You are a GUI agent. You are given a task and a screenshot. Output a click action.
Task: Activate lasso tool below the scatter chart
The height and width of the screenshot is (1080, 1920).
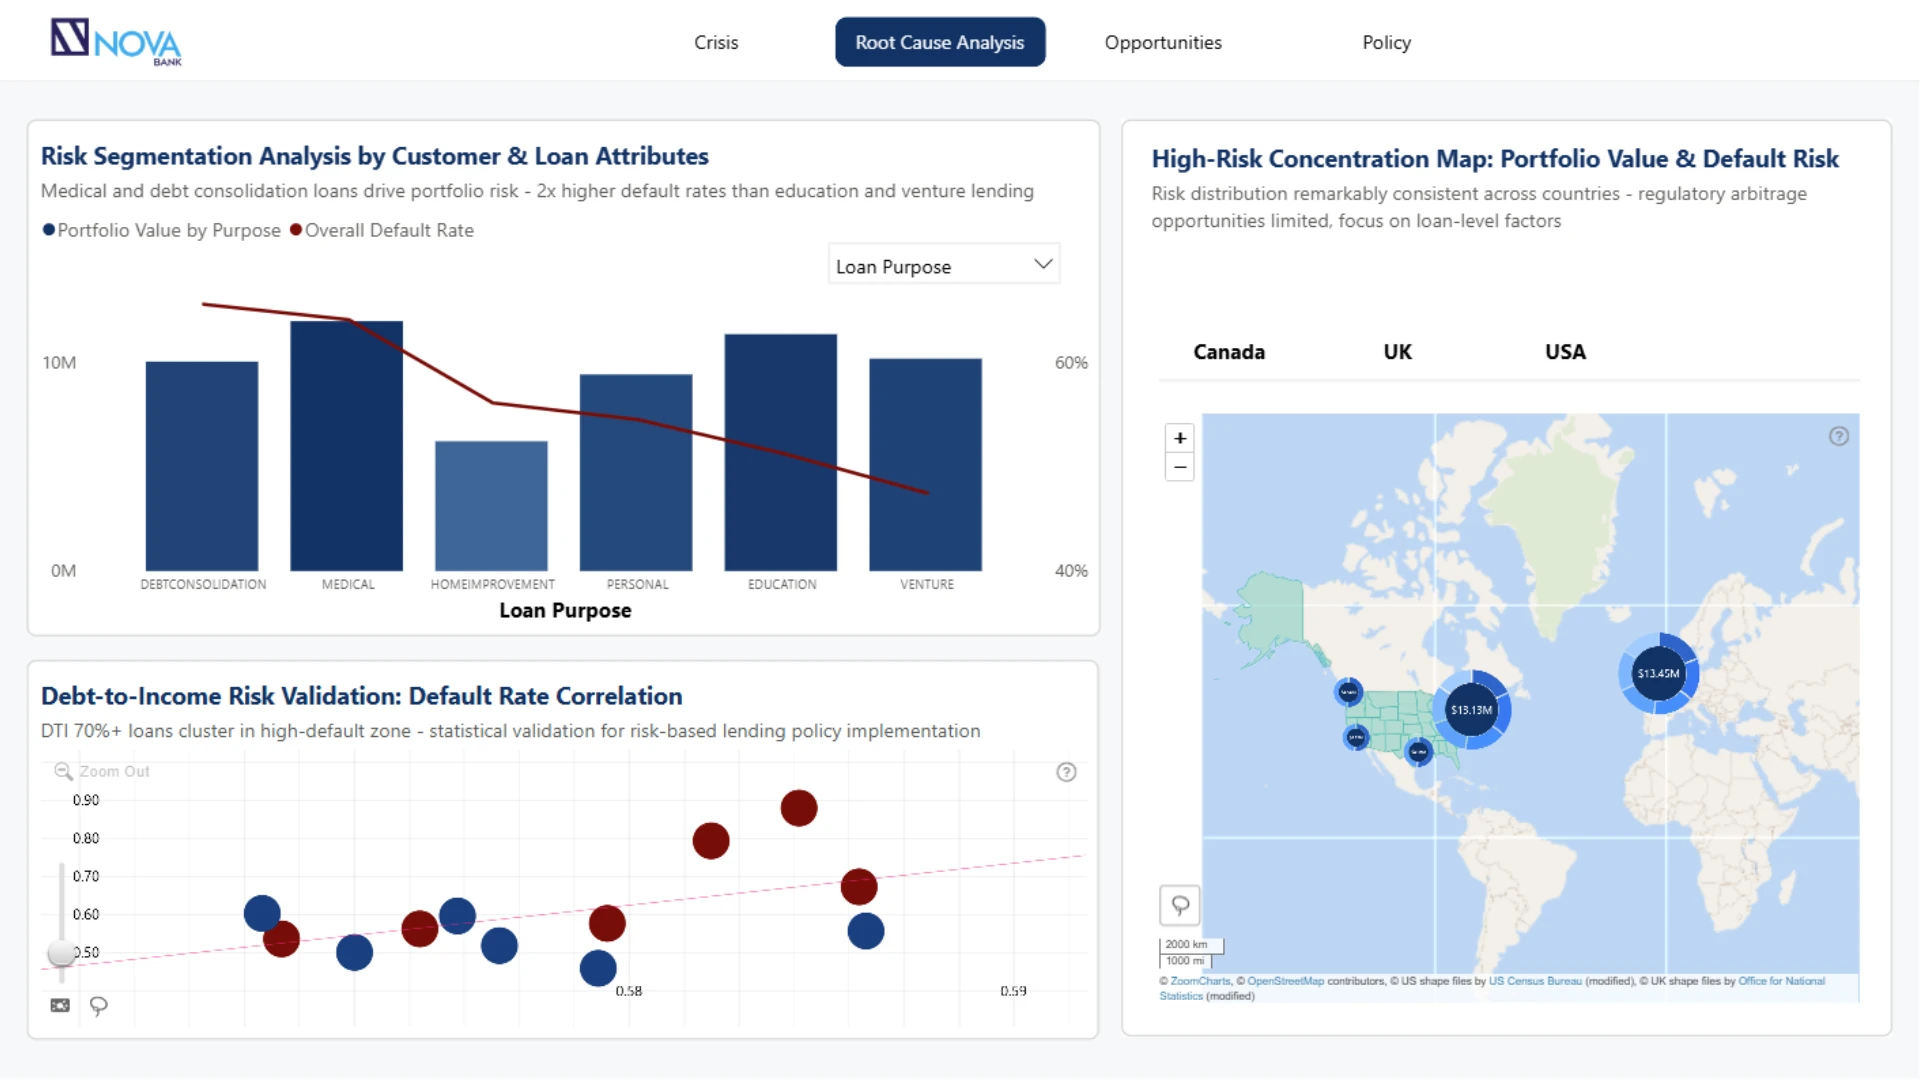click(x=98, y=1005)
